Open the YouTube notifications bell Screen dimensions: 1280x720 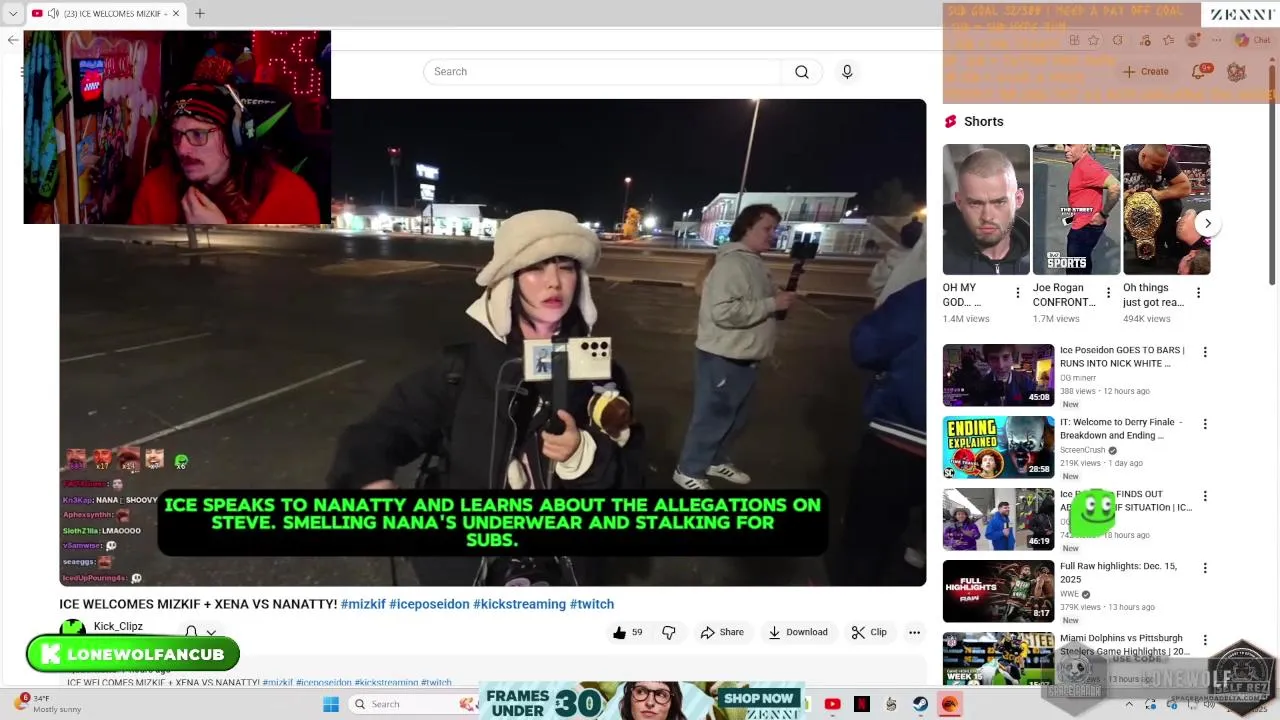coord(1199,72)
